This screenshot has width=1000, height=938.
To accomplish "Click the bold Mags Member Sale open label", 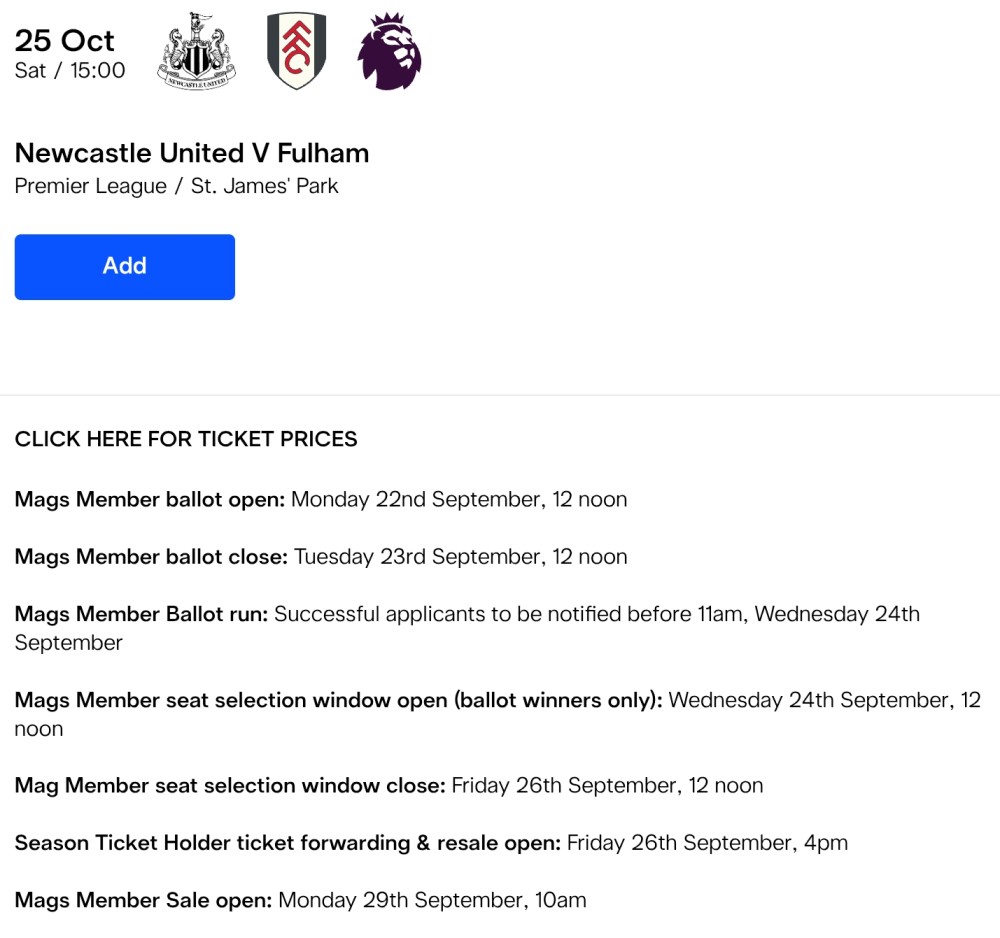I will pyautogui.click(x=143, y=900).
